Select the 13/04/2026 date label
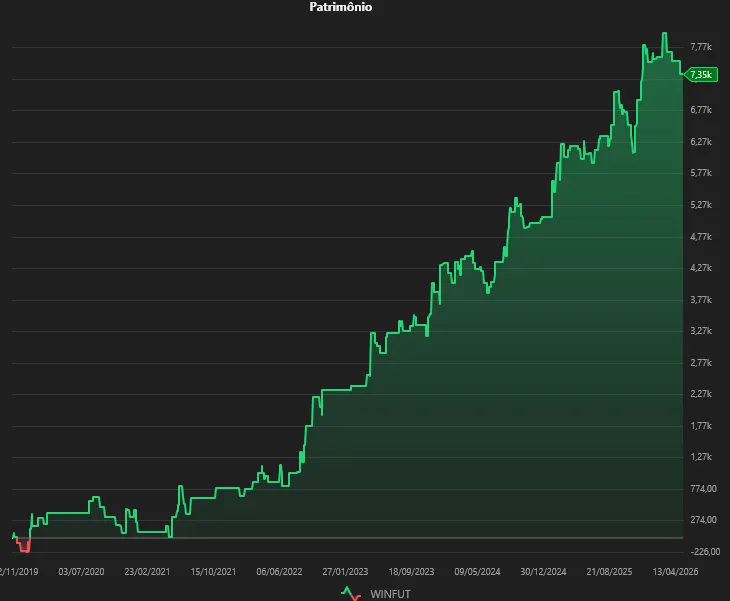 click(x=676, y=572)
